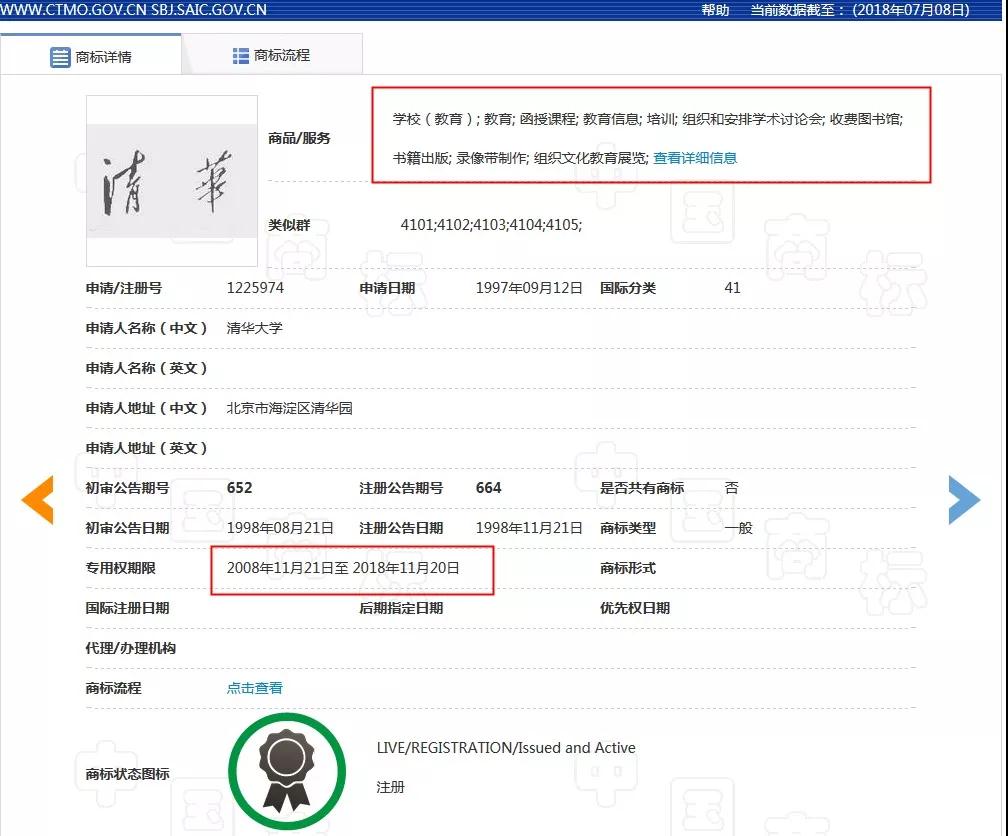The height and width of the screenshot is (836, 1008).
Task: Click the 国际注册日期 field label
Action: pyautogui.click(x=127, y=608)
